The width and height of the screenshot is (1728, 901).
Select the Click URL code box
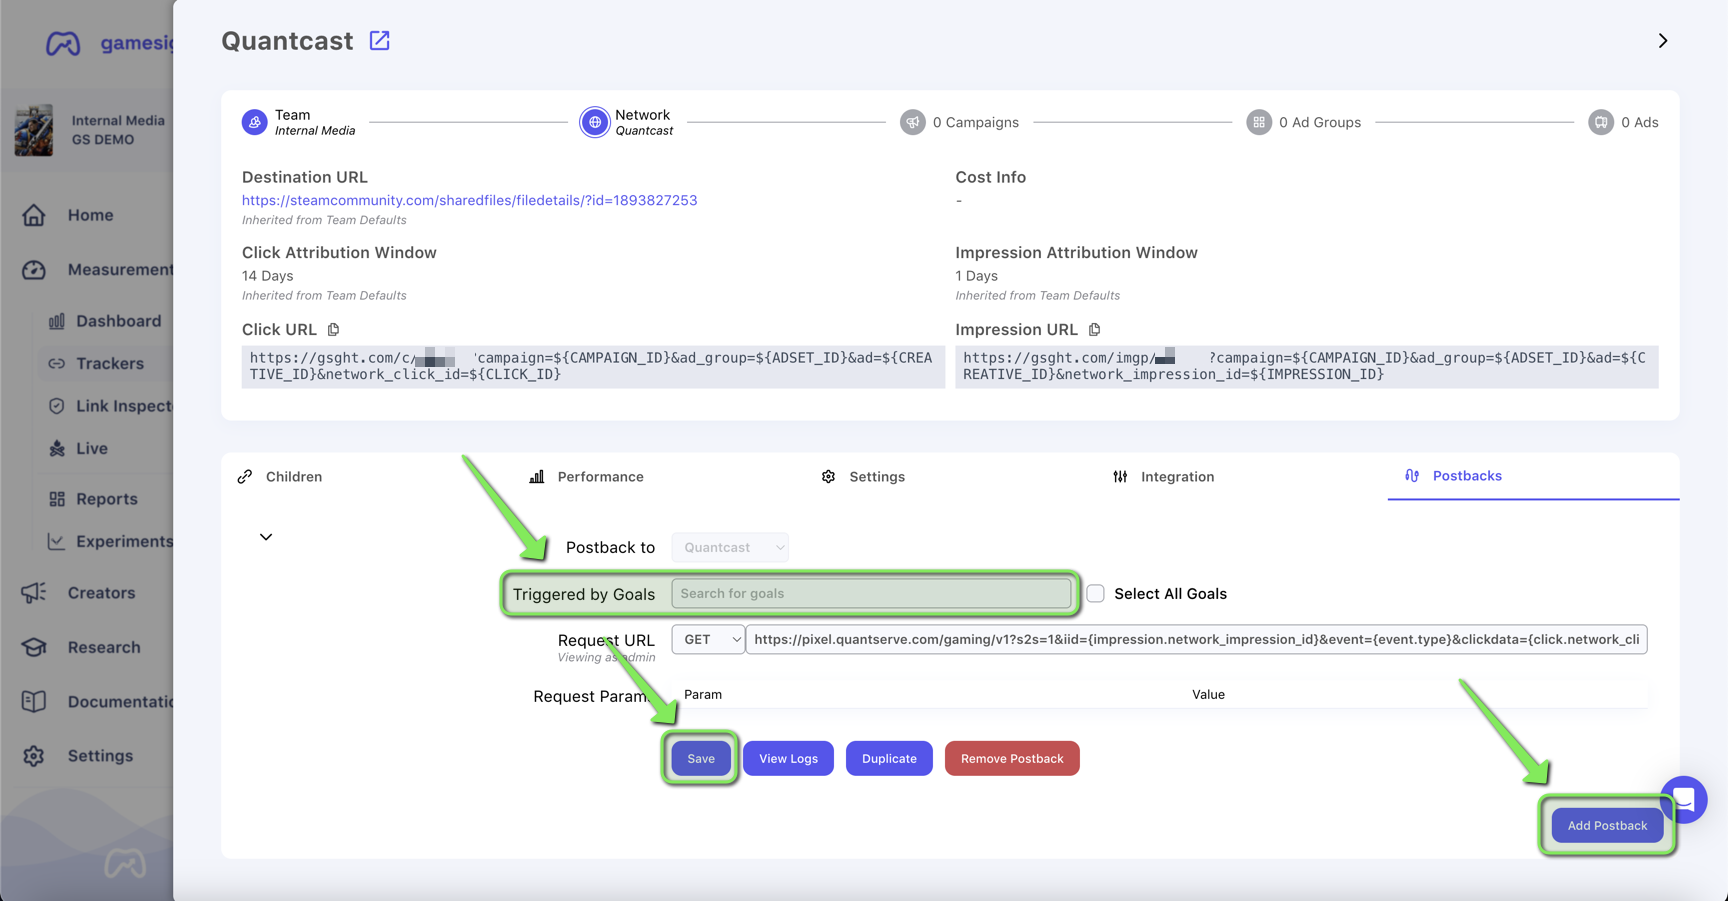pos(593,367)
